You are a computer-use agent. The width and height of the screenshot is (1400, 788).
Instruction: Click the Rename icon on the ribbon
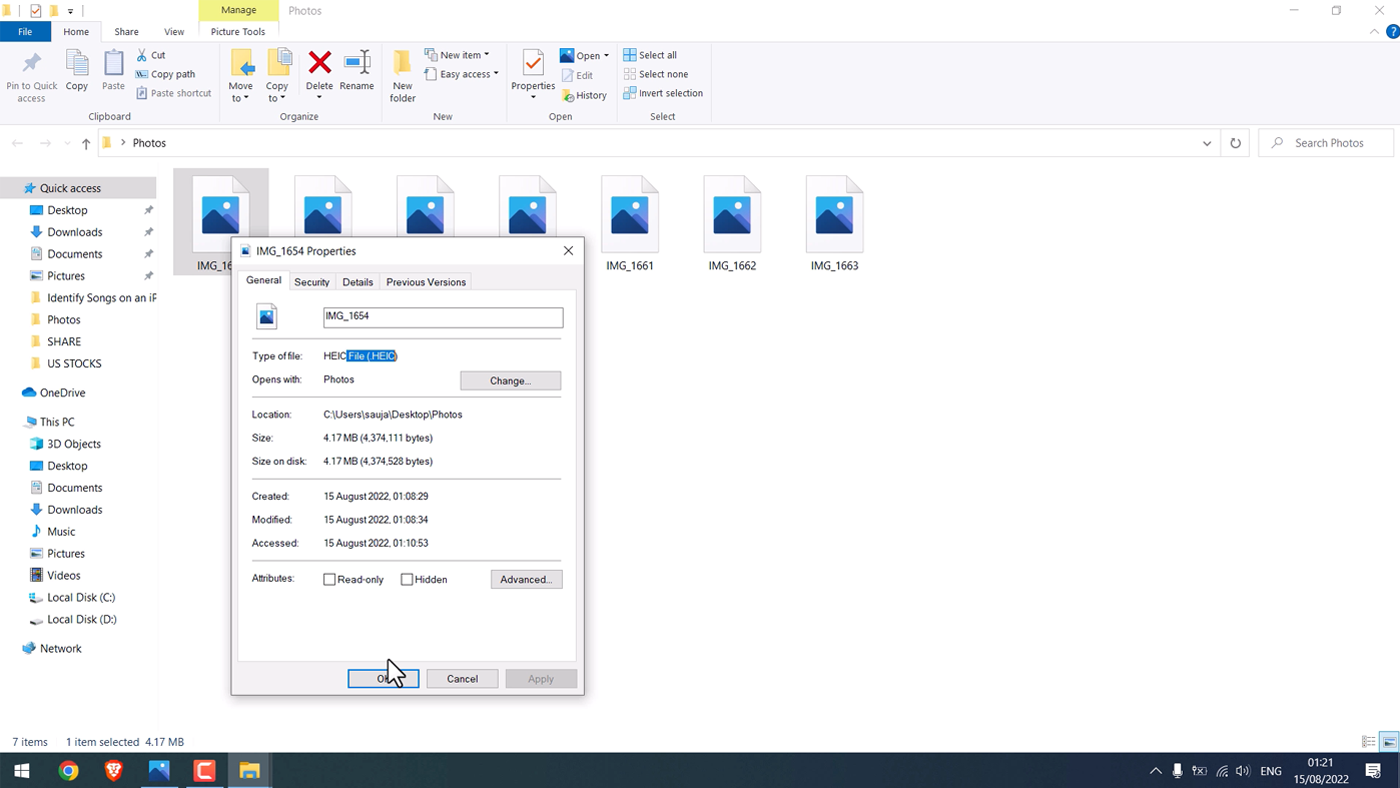click(356, 72)
